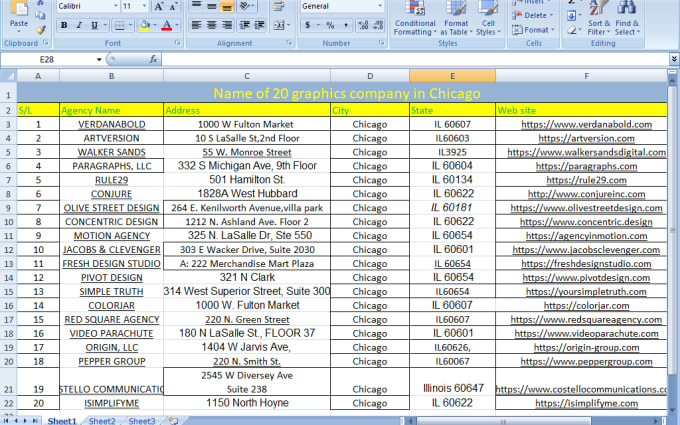The width and height of the screenshot is (680, 425).
Task: Open Cell Styles gallery
Action: 488,18
